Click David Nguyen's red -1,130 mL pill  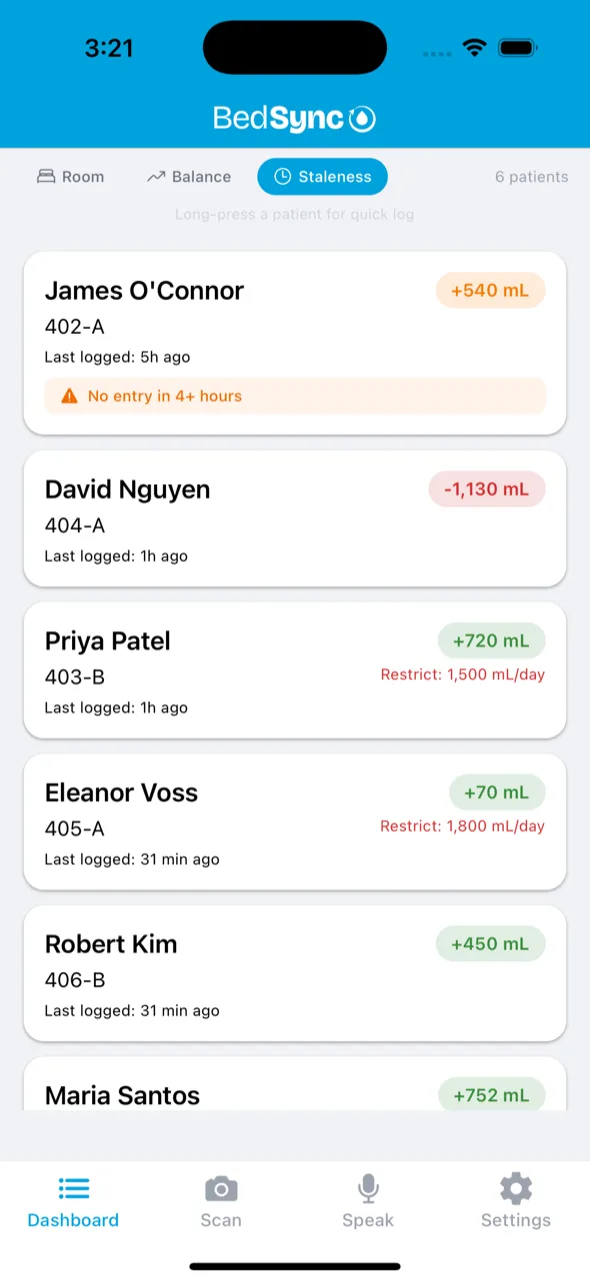pyautogui.click(x=487, y=489)
